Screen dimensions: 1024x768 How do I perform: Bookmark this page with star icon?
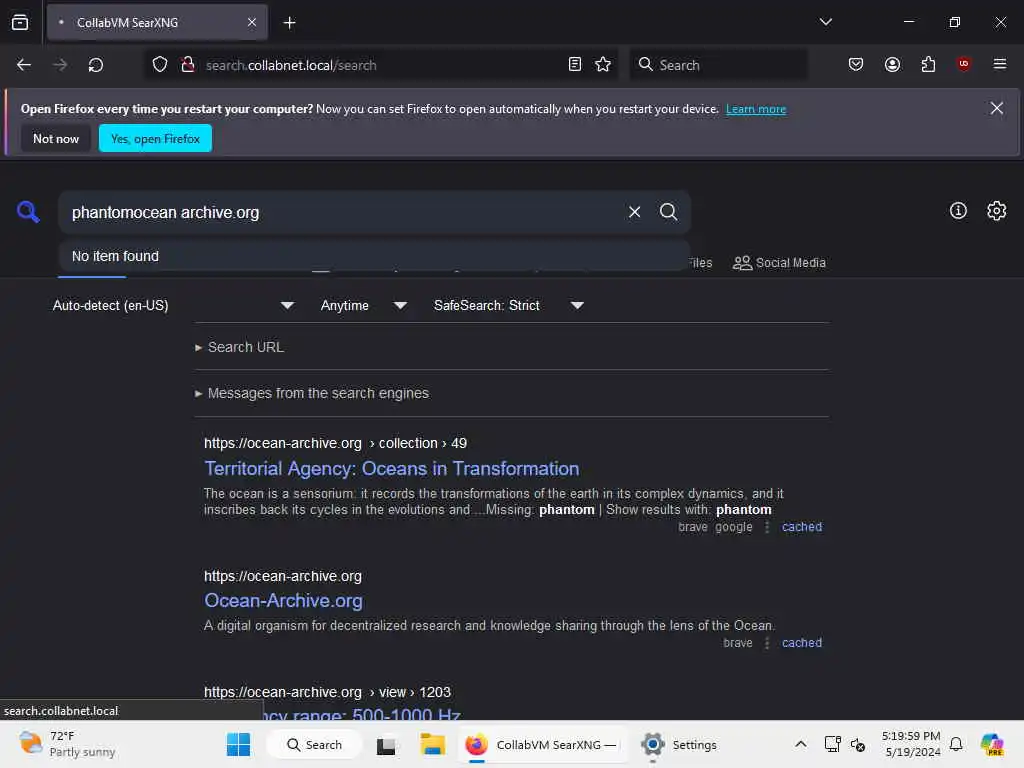(603, 65)
